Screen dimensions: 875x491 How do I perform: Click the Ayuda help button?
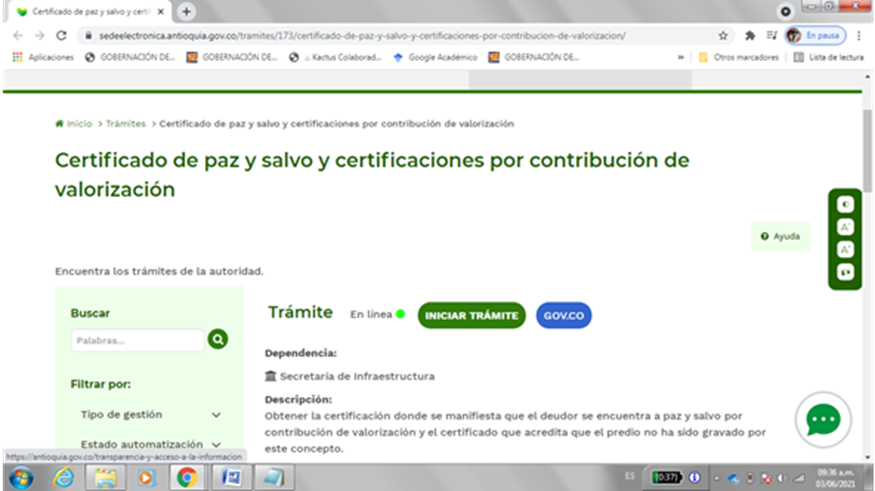pyautogui.click(x=780, y=236)
